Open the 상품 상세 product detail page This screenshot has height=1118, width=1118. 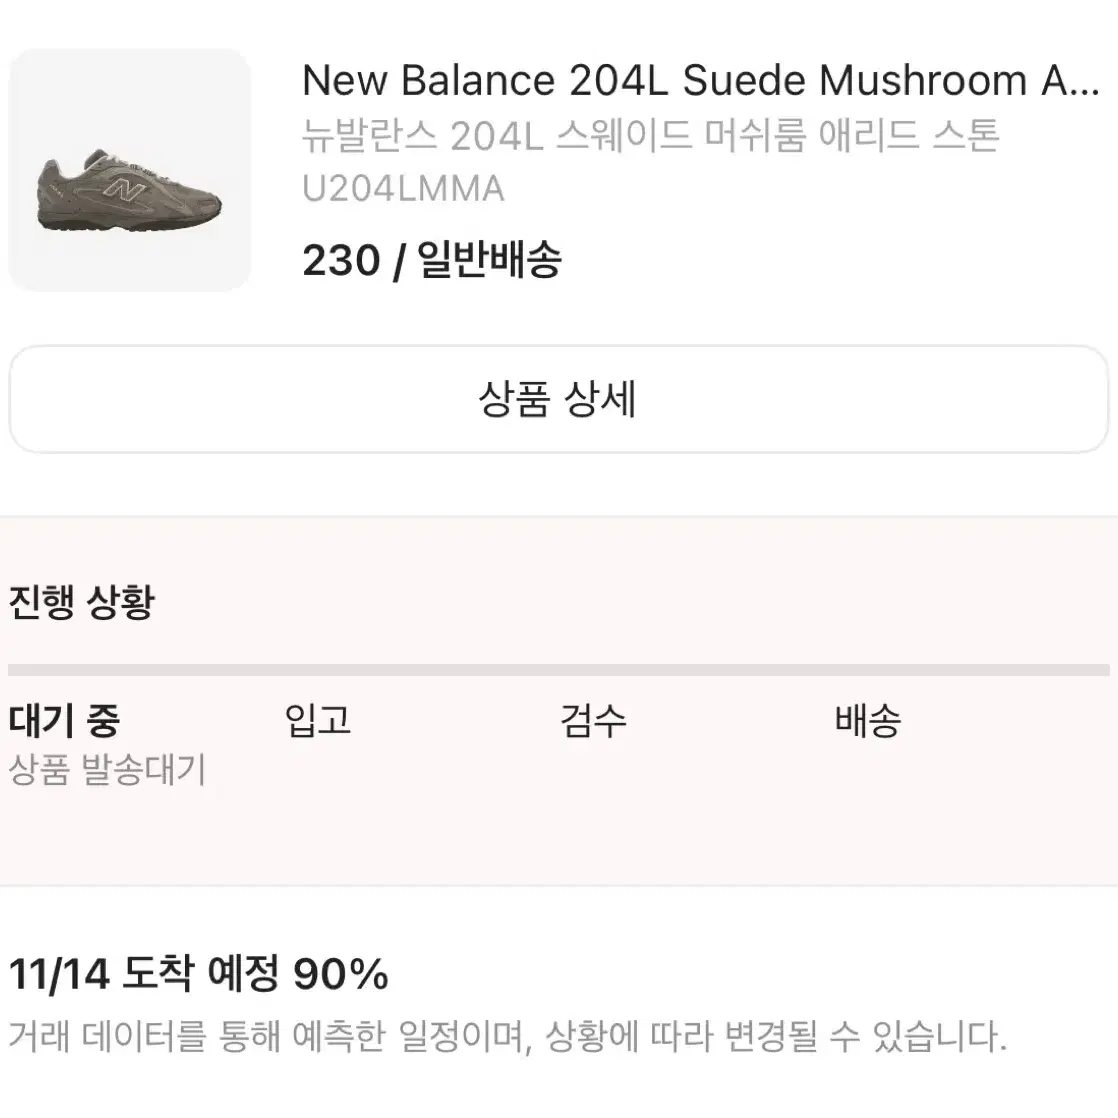559,400
